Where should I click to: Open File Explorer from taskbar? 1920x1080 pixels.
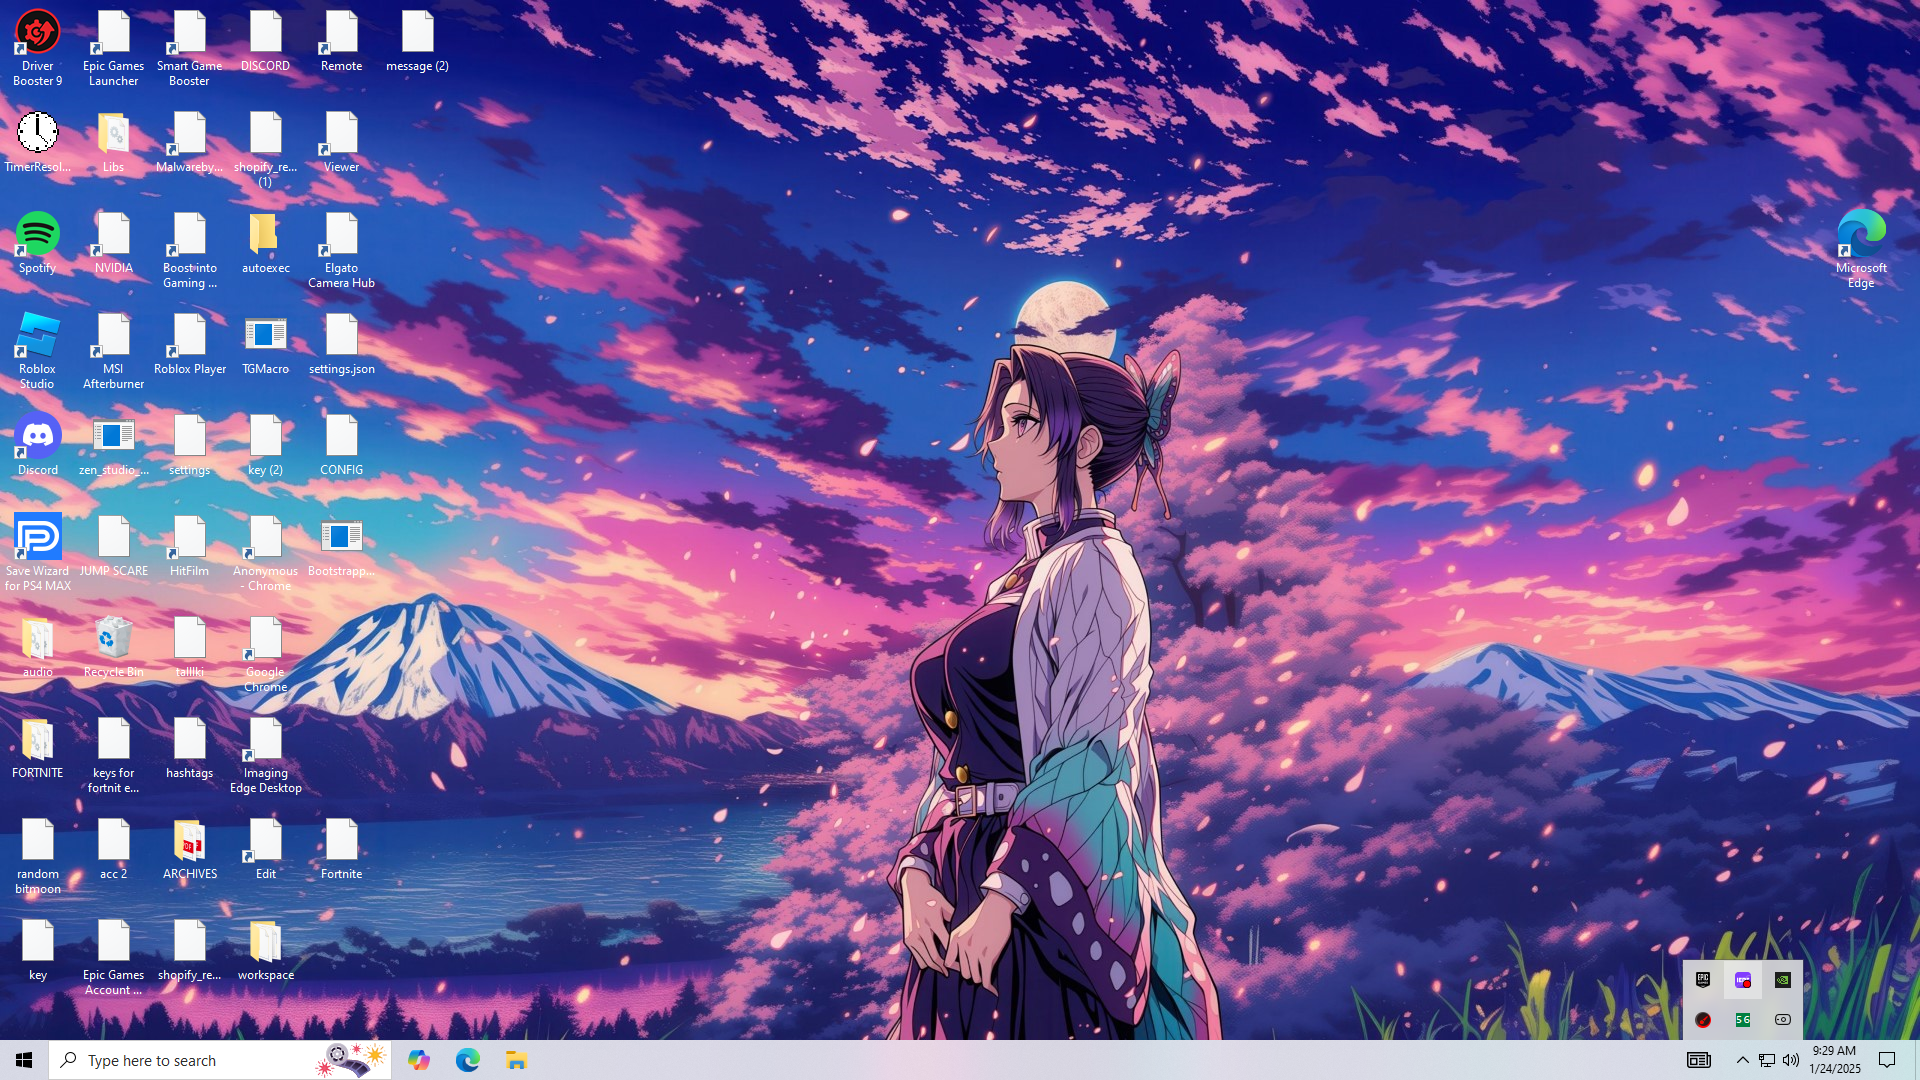516,1060
